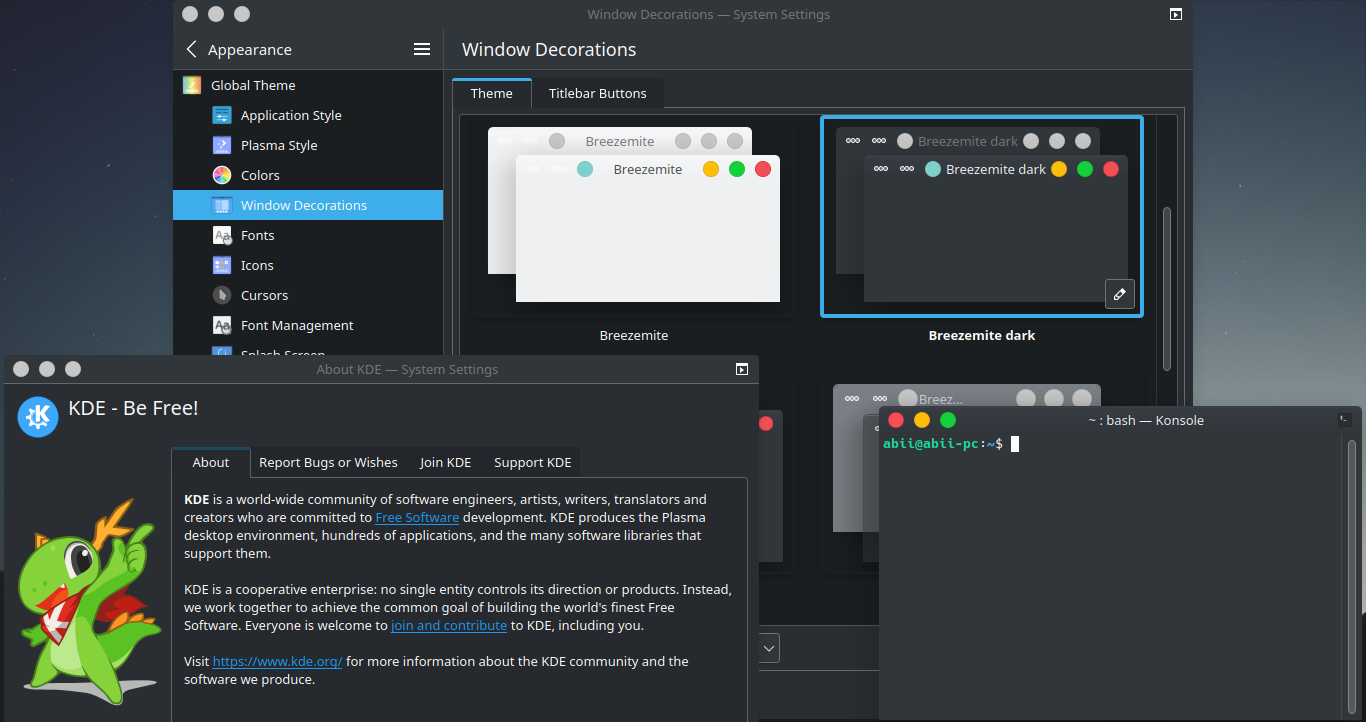Click the Konsole titlebar terminal icon

click(1345, 420)
